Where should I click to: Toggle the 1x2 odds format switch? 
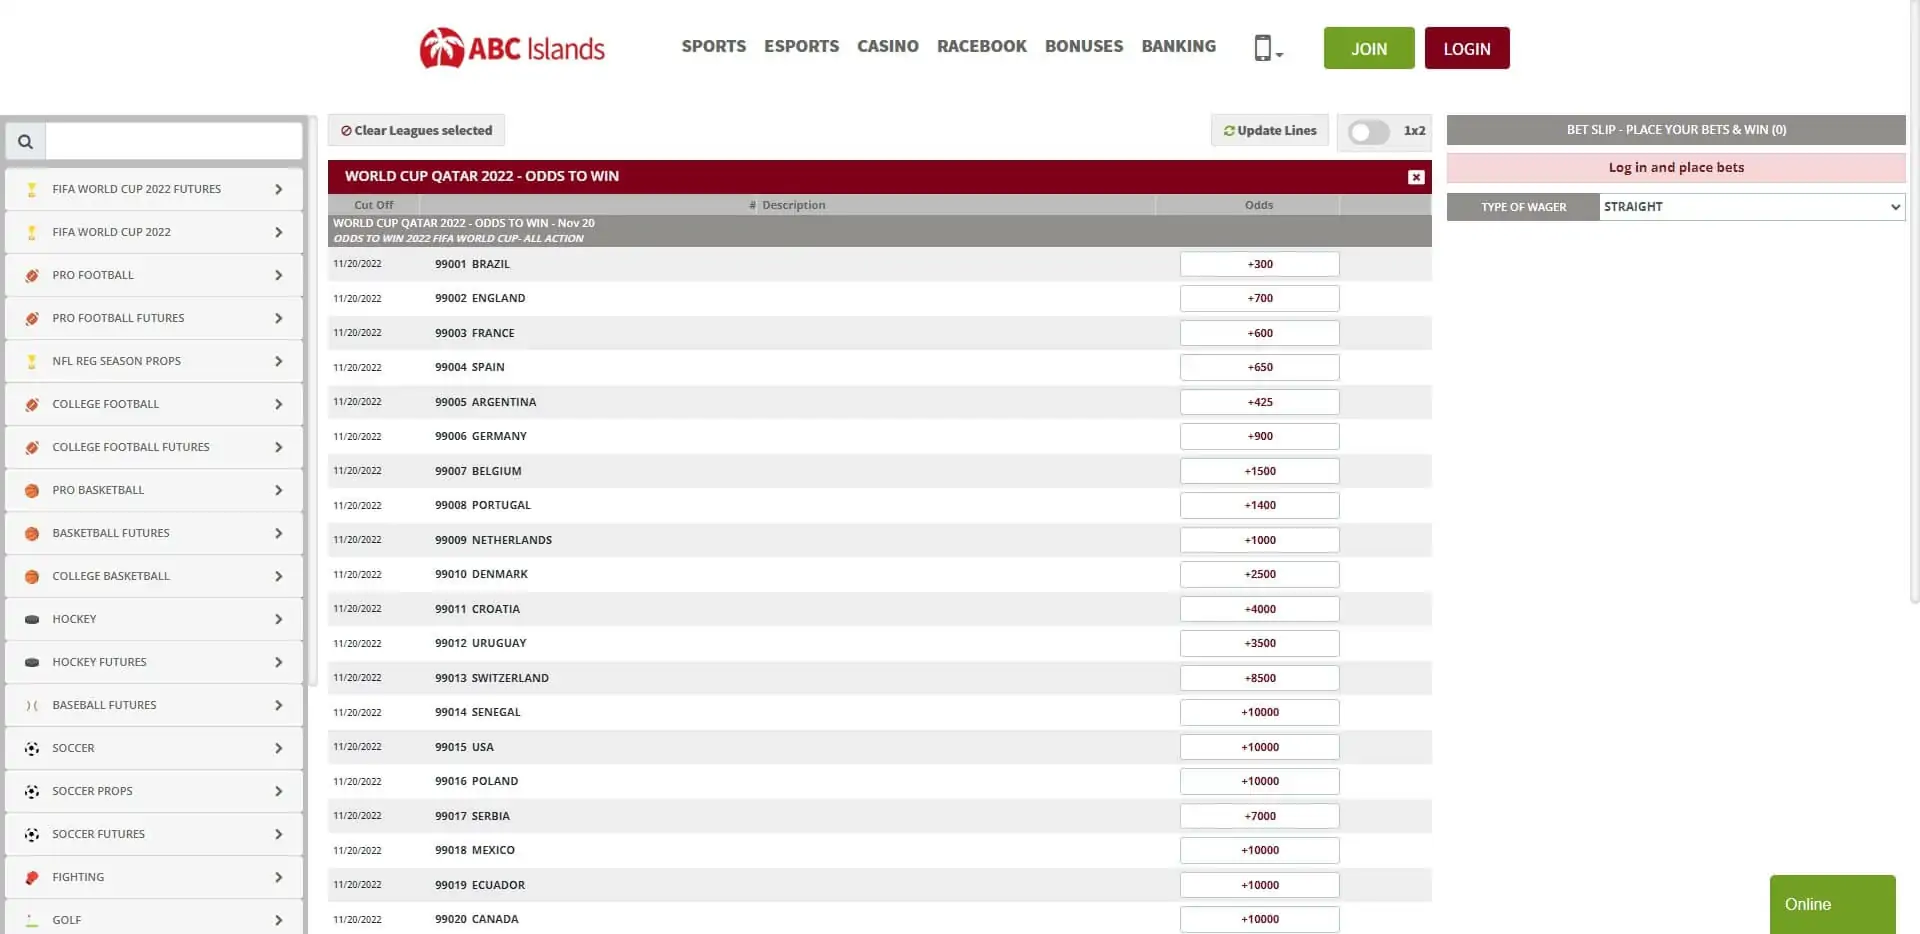[x=1368, y=131]
